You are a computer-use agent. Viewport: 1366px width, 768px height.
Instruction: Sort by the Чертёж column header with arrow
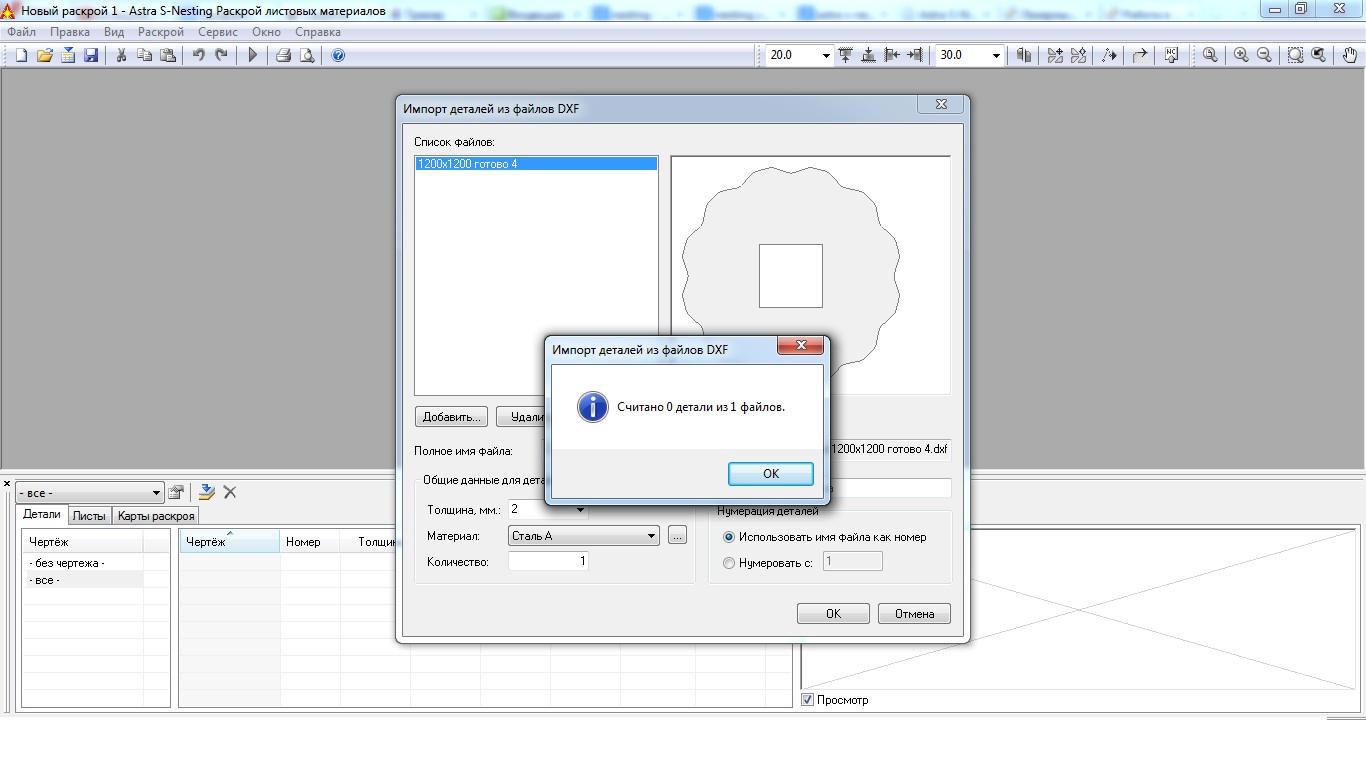(229, 542)
